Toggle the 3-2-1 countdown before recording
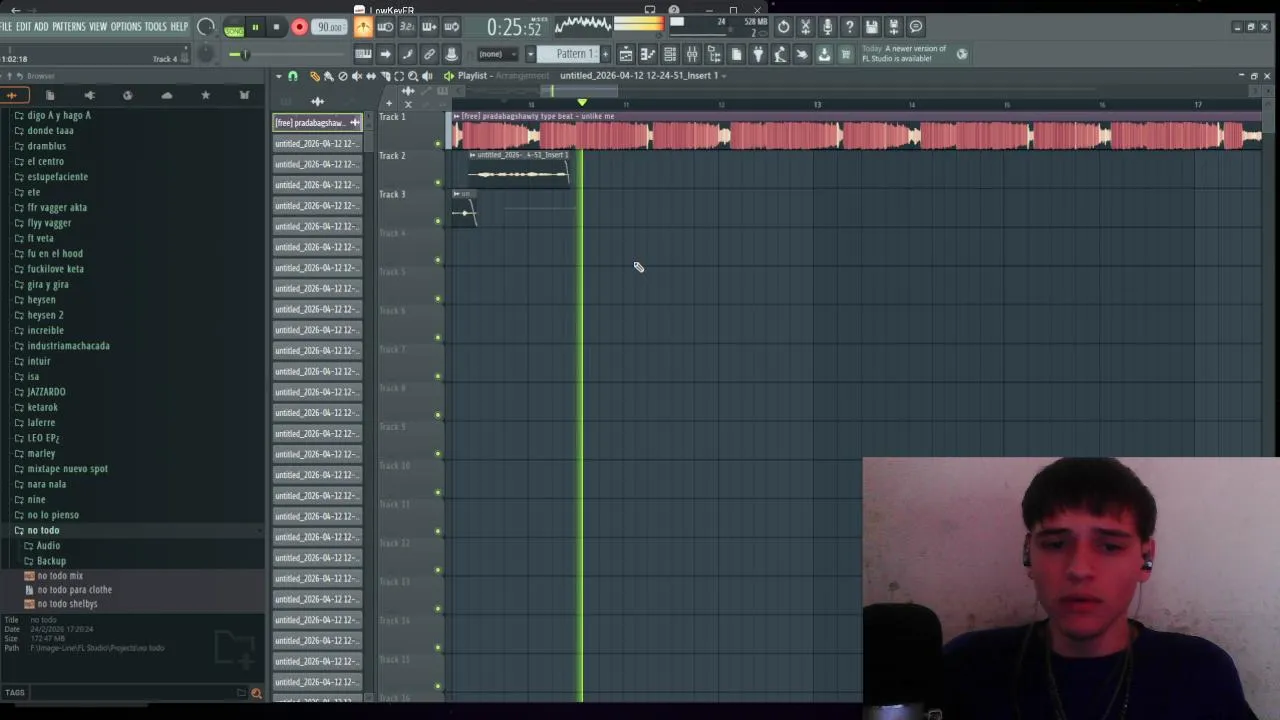The width and height of the screenshot is (1280, 720). [x=407, y=28]
